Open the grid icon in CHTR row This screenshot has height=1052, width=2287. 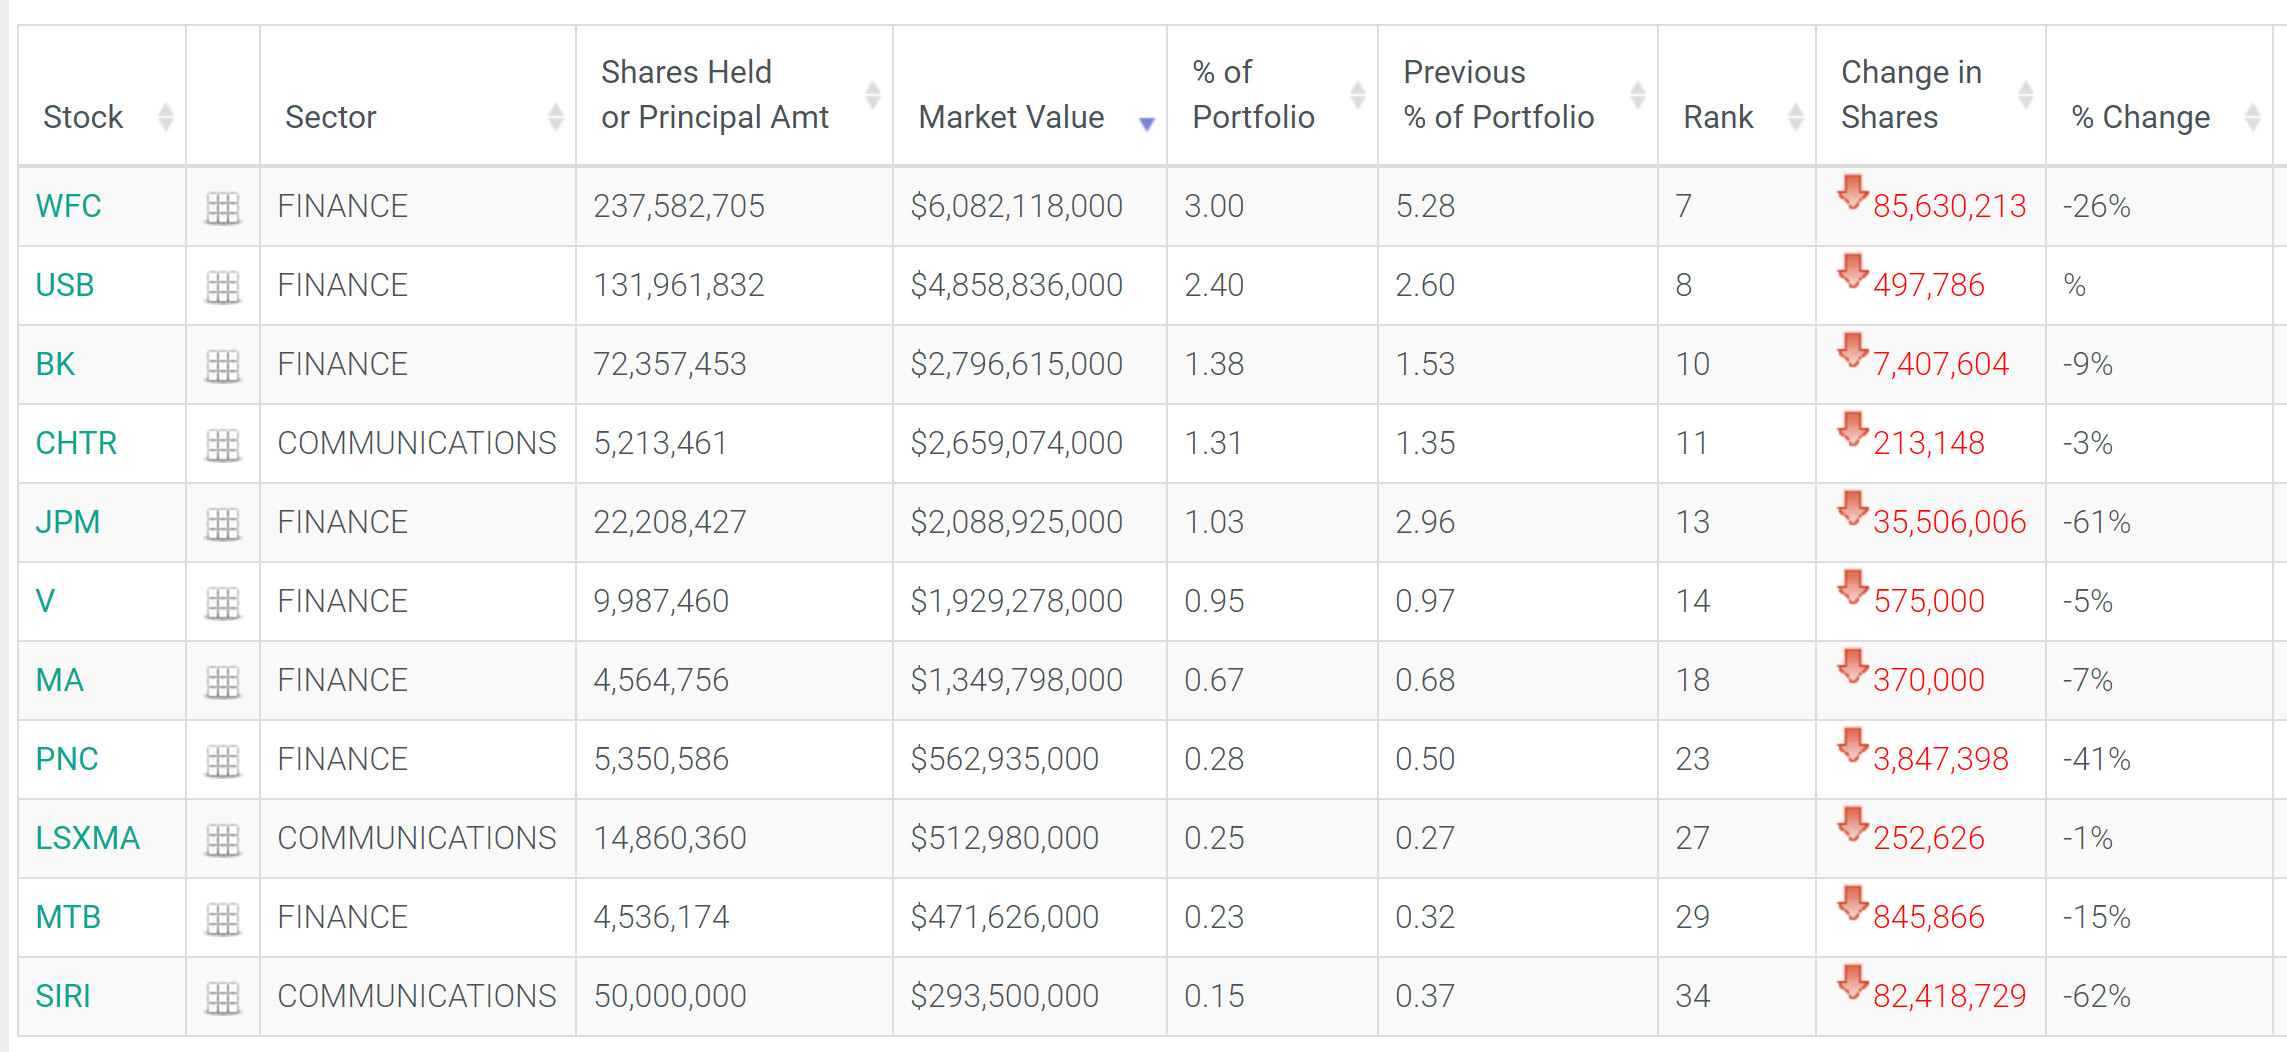222,445
